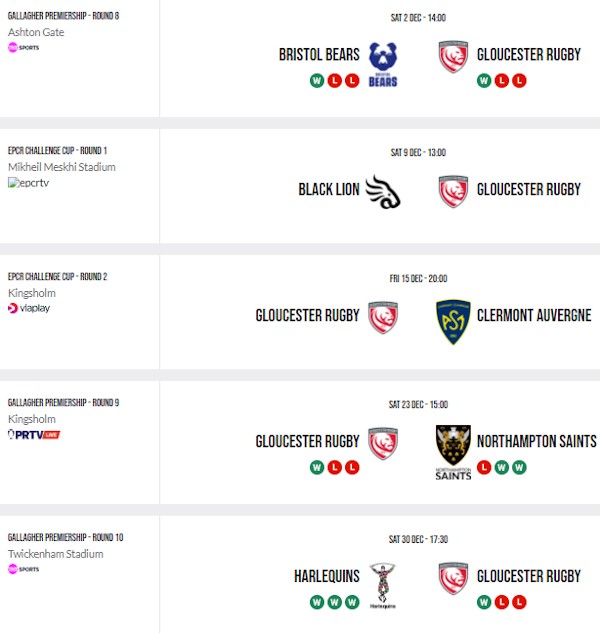
Task: Click TNT Sports logo under Twickenham Stadium
Action: click(x=24, y=569)
